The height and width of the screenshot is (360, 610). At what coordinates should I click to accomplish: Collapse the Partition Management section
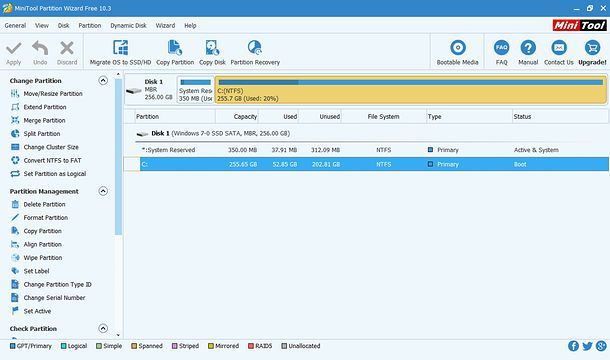(103, 191)
